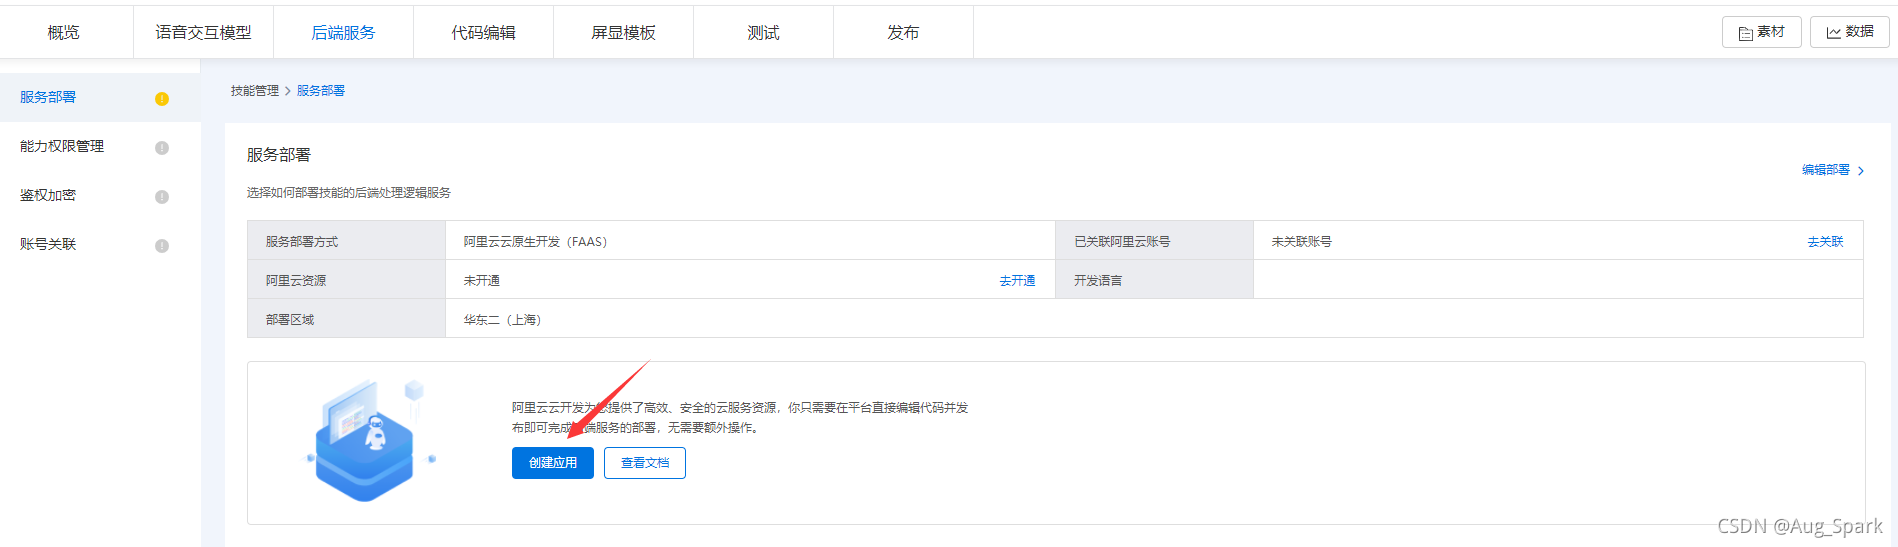This screenshot has height=547, width=1898.
Task: Click 阿里云资源 label cell
Action: click(346, 280)
